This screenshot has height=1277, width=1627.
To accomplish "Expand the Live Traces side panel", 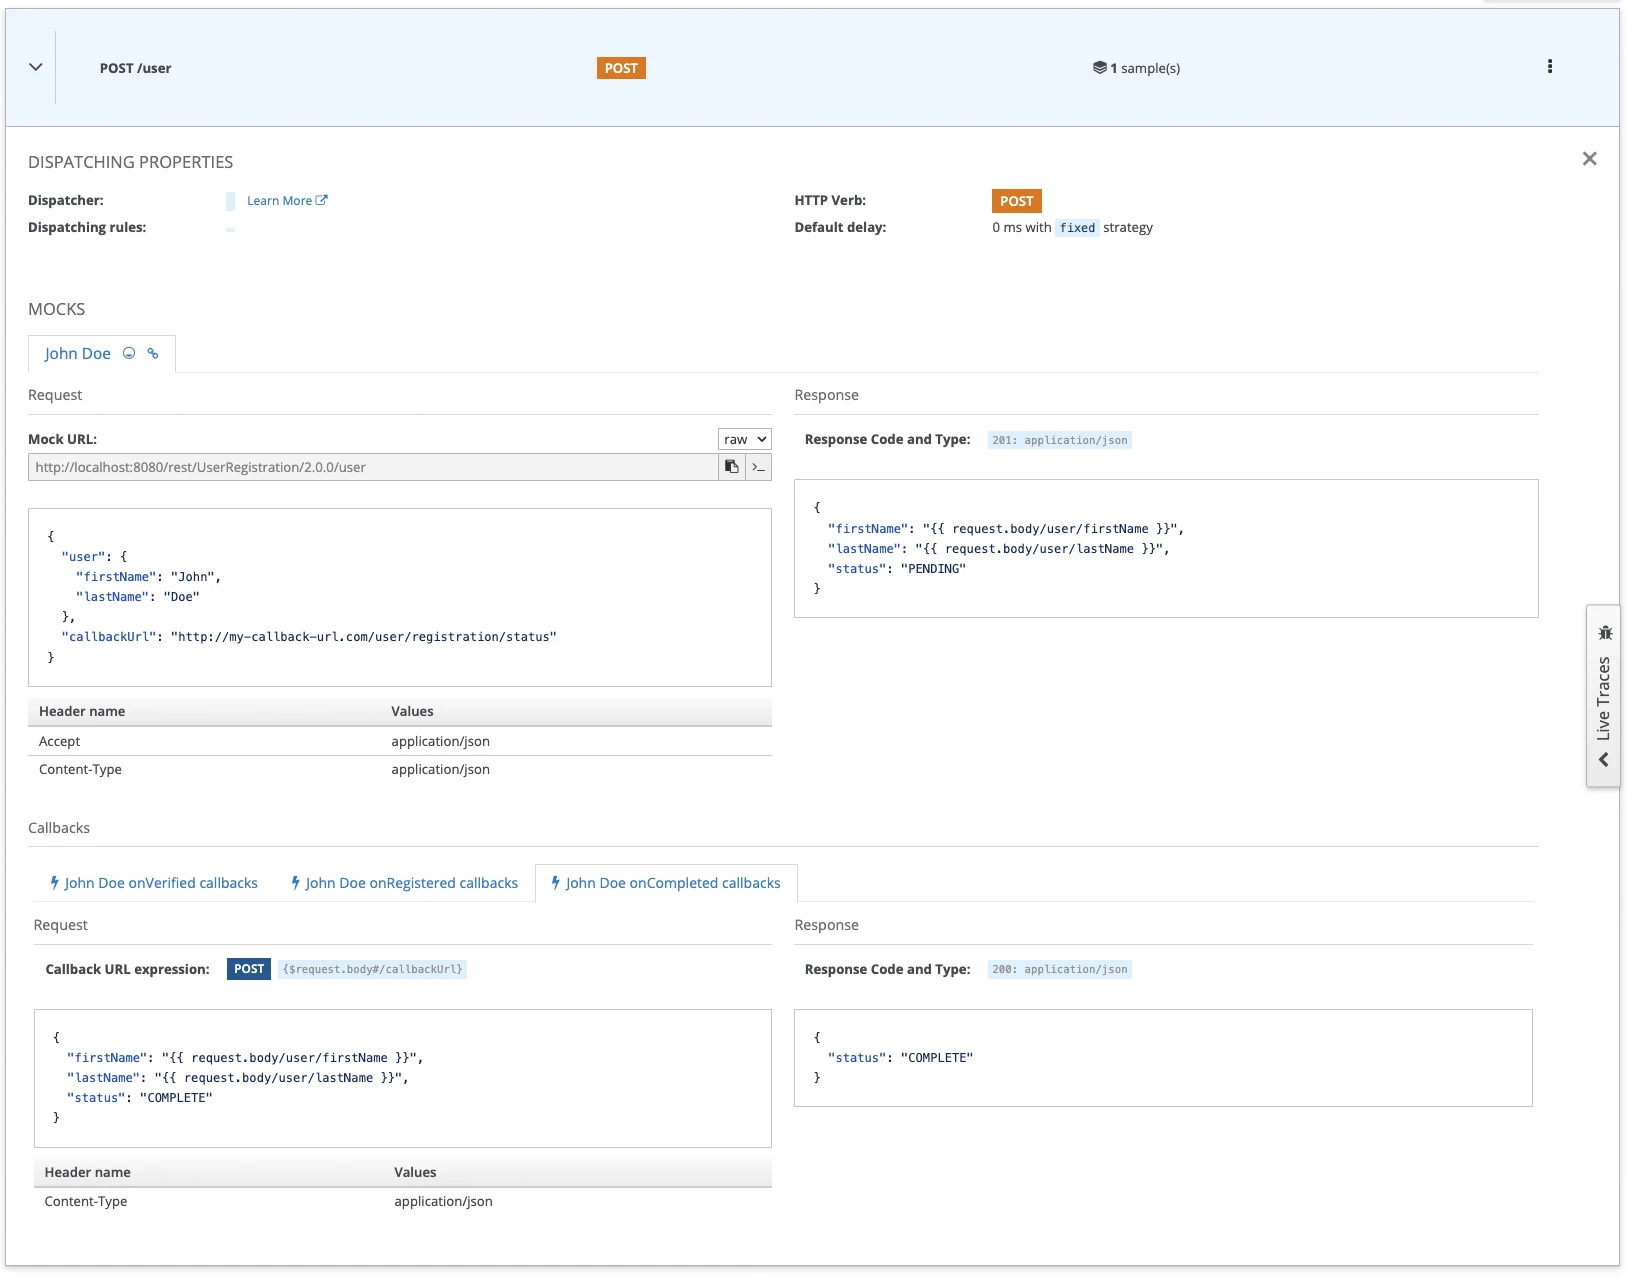I will tap(1604, 759).
